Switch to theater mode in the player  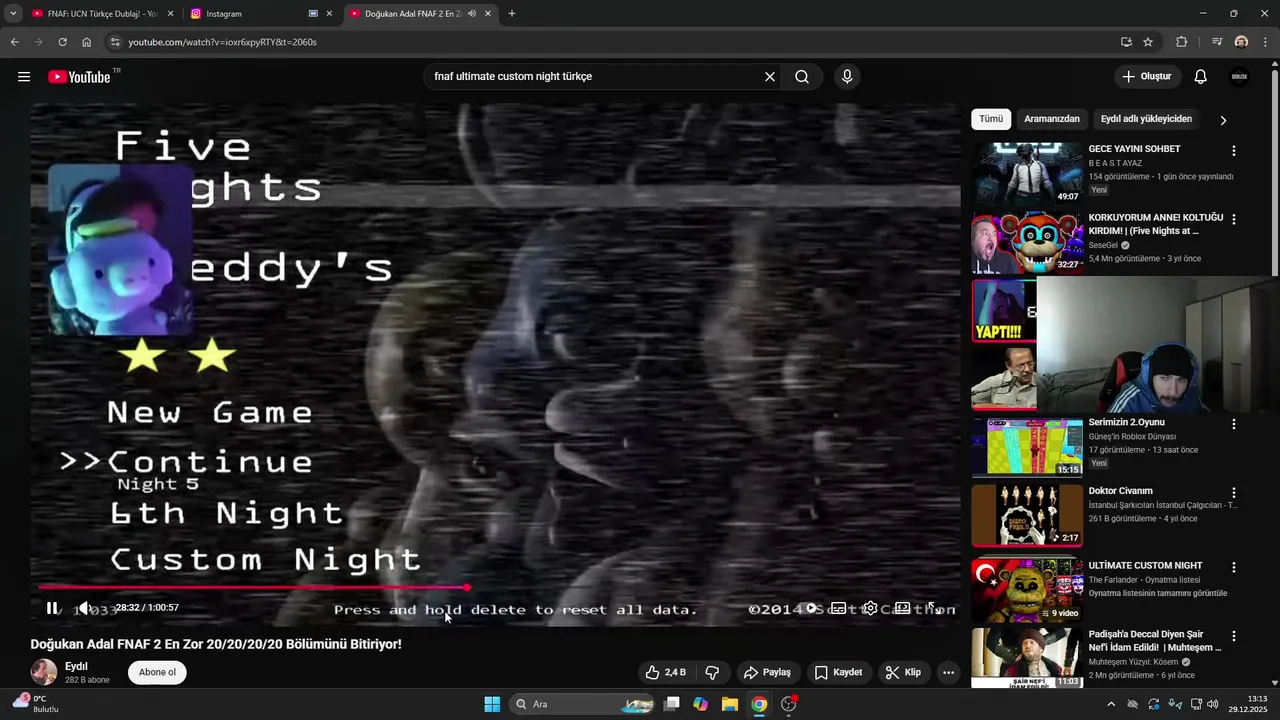coord(902,608)
